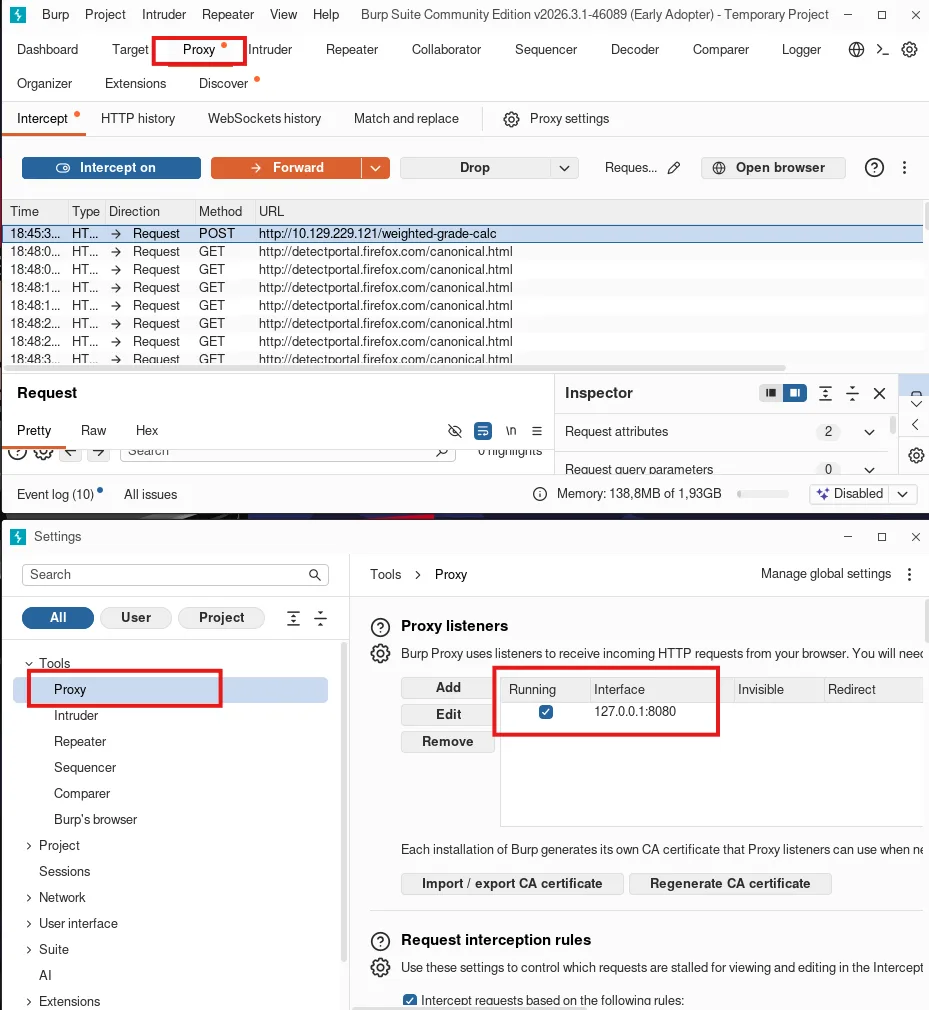
Task: Click the magnifier icon in Settings search
Action: (x=314, y=575)
